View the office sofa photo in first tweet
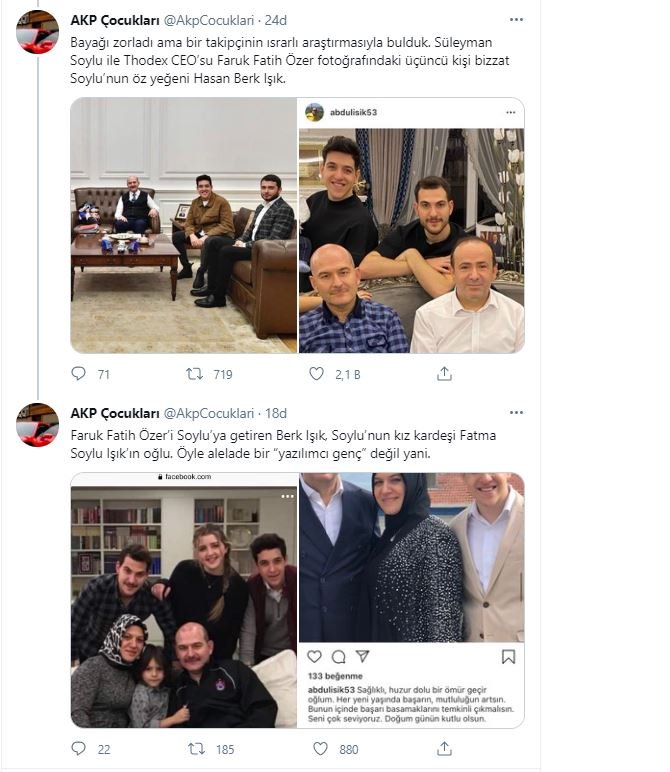The image size is (670, 772). pyautogui.click(x=184, y=225)
